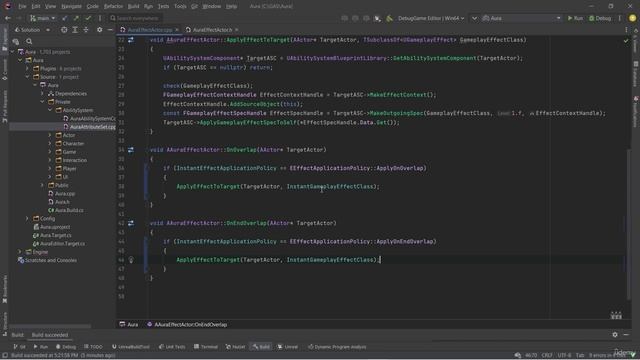The width and height of the screenshot is (640, 360).
Task: Open the TODO tool window
Action: tap(93, 347)
